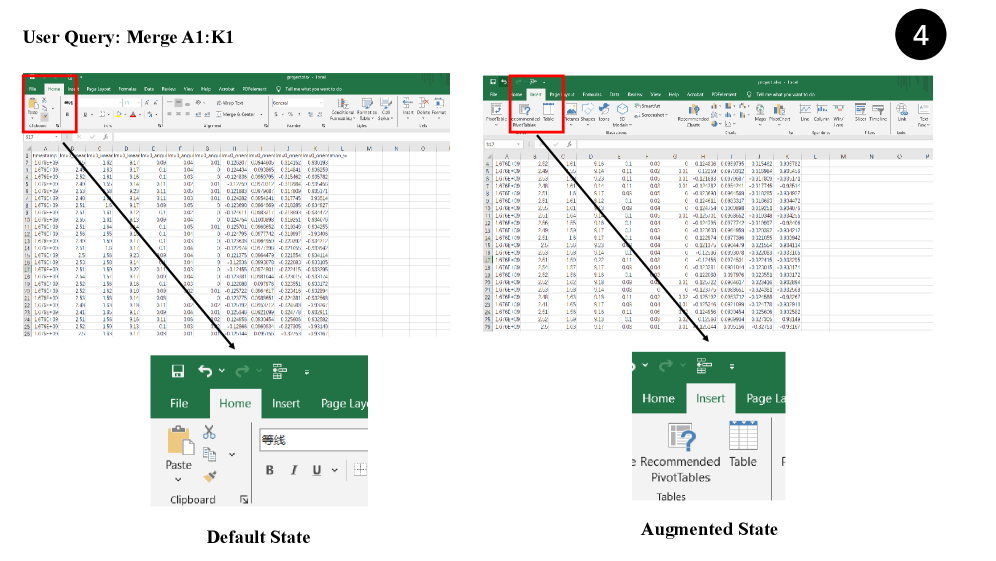
Task: Open Customize Quick Access dropdown in Augmented inset
Action: click(732, 367)
